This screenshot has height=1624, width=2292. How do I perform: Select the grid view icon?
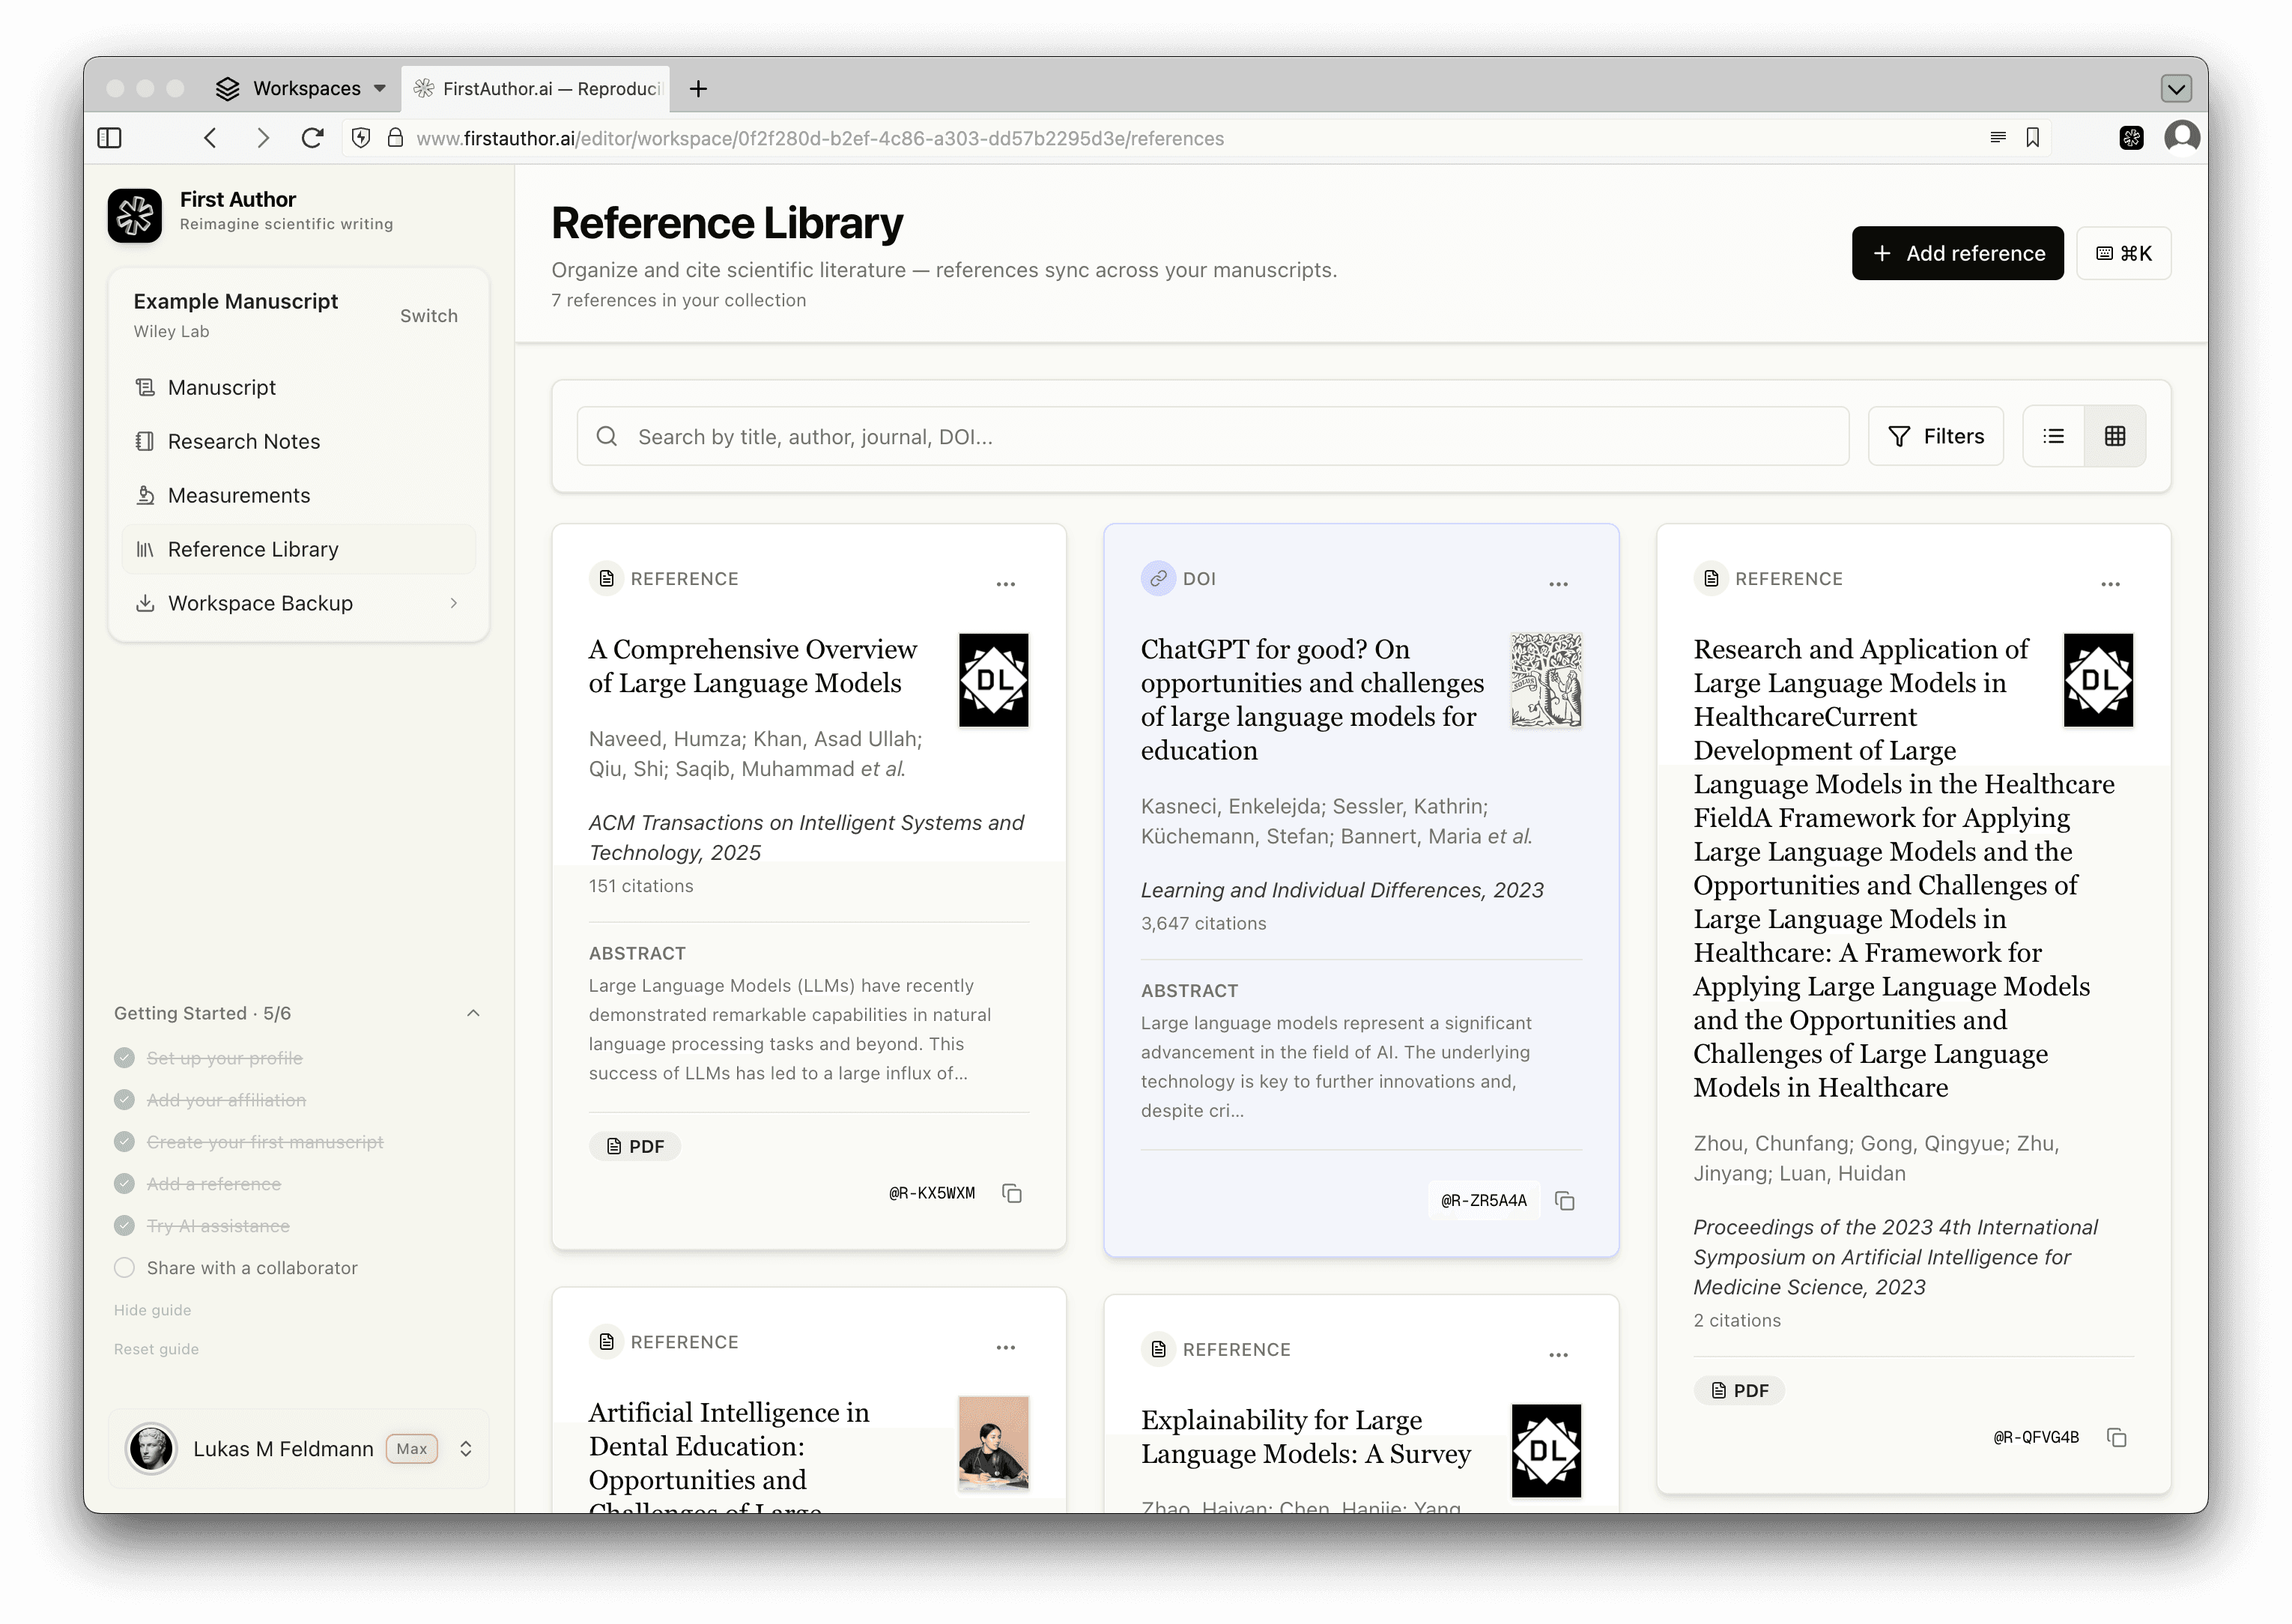pos(2115,435)
